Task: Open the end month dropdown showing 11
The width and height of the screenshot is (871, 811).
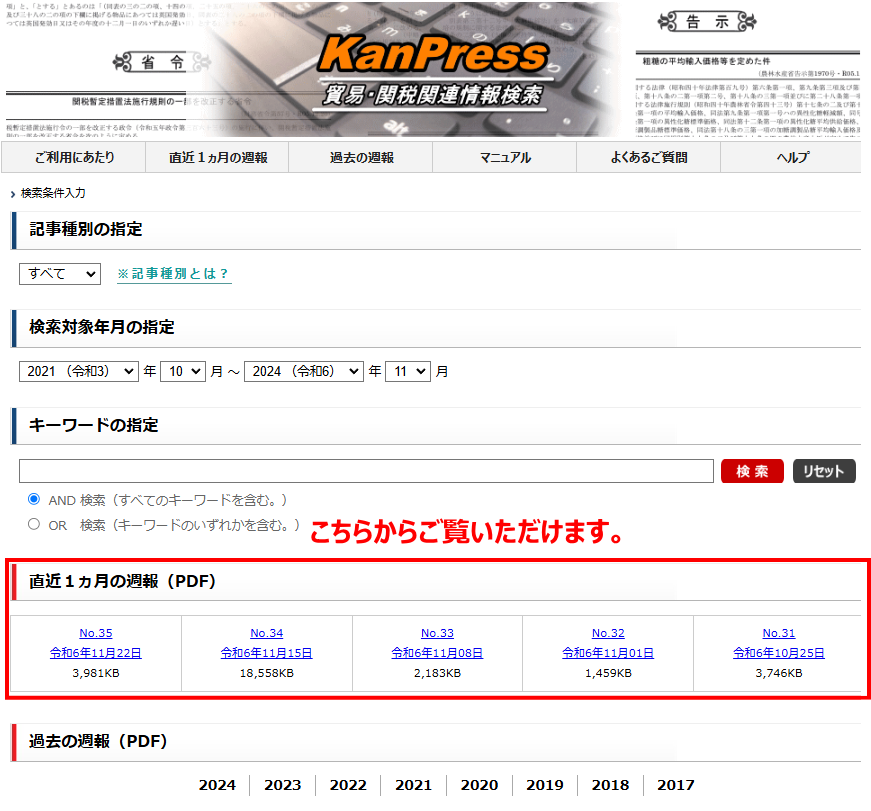Action: [408, 371]
